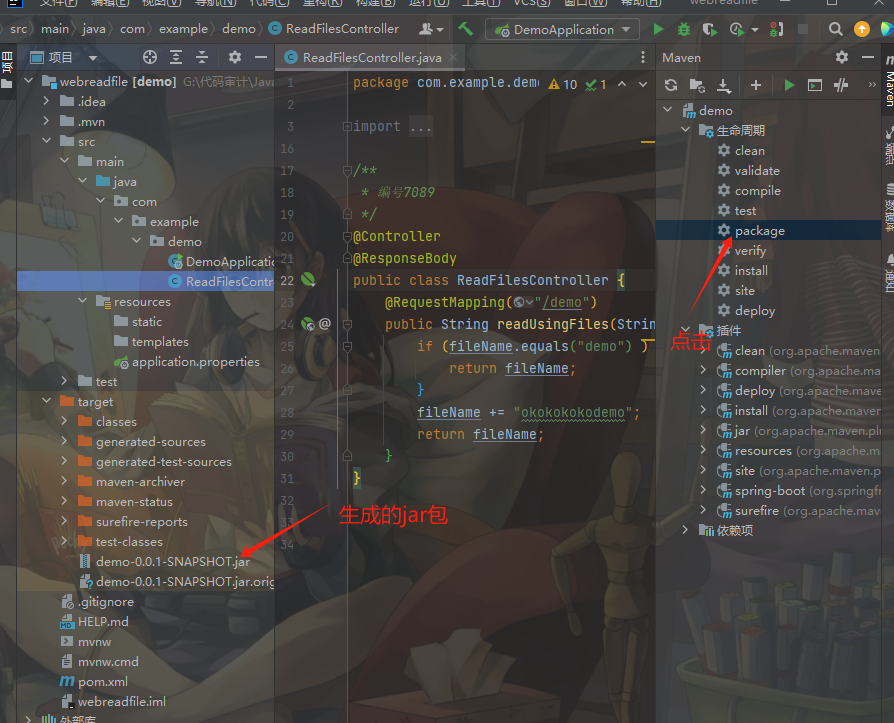Click the orange update arrow icon
The height and width of the screenshot is (723, 894).
pos(862,29)
